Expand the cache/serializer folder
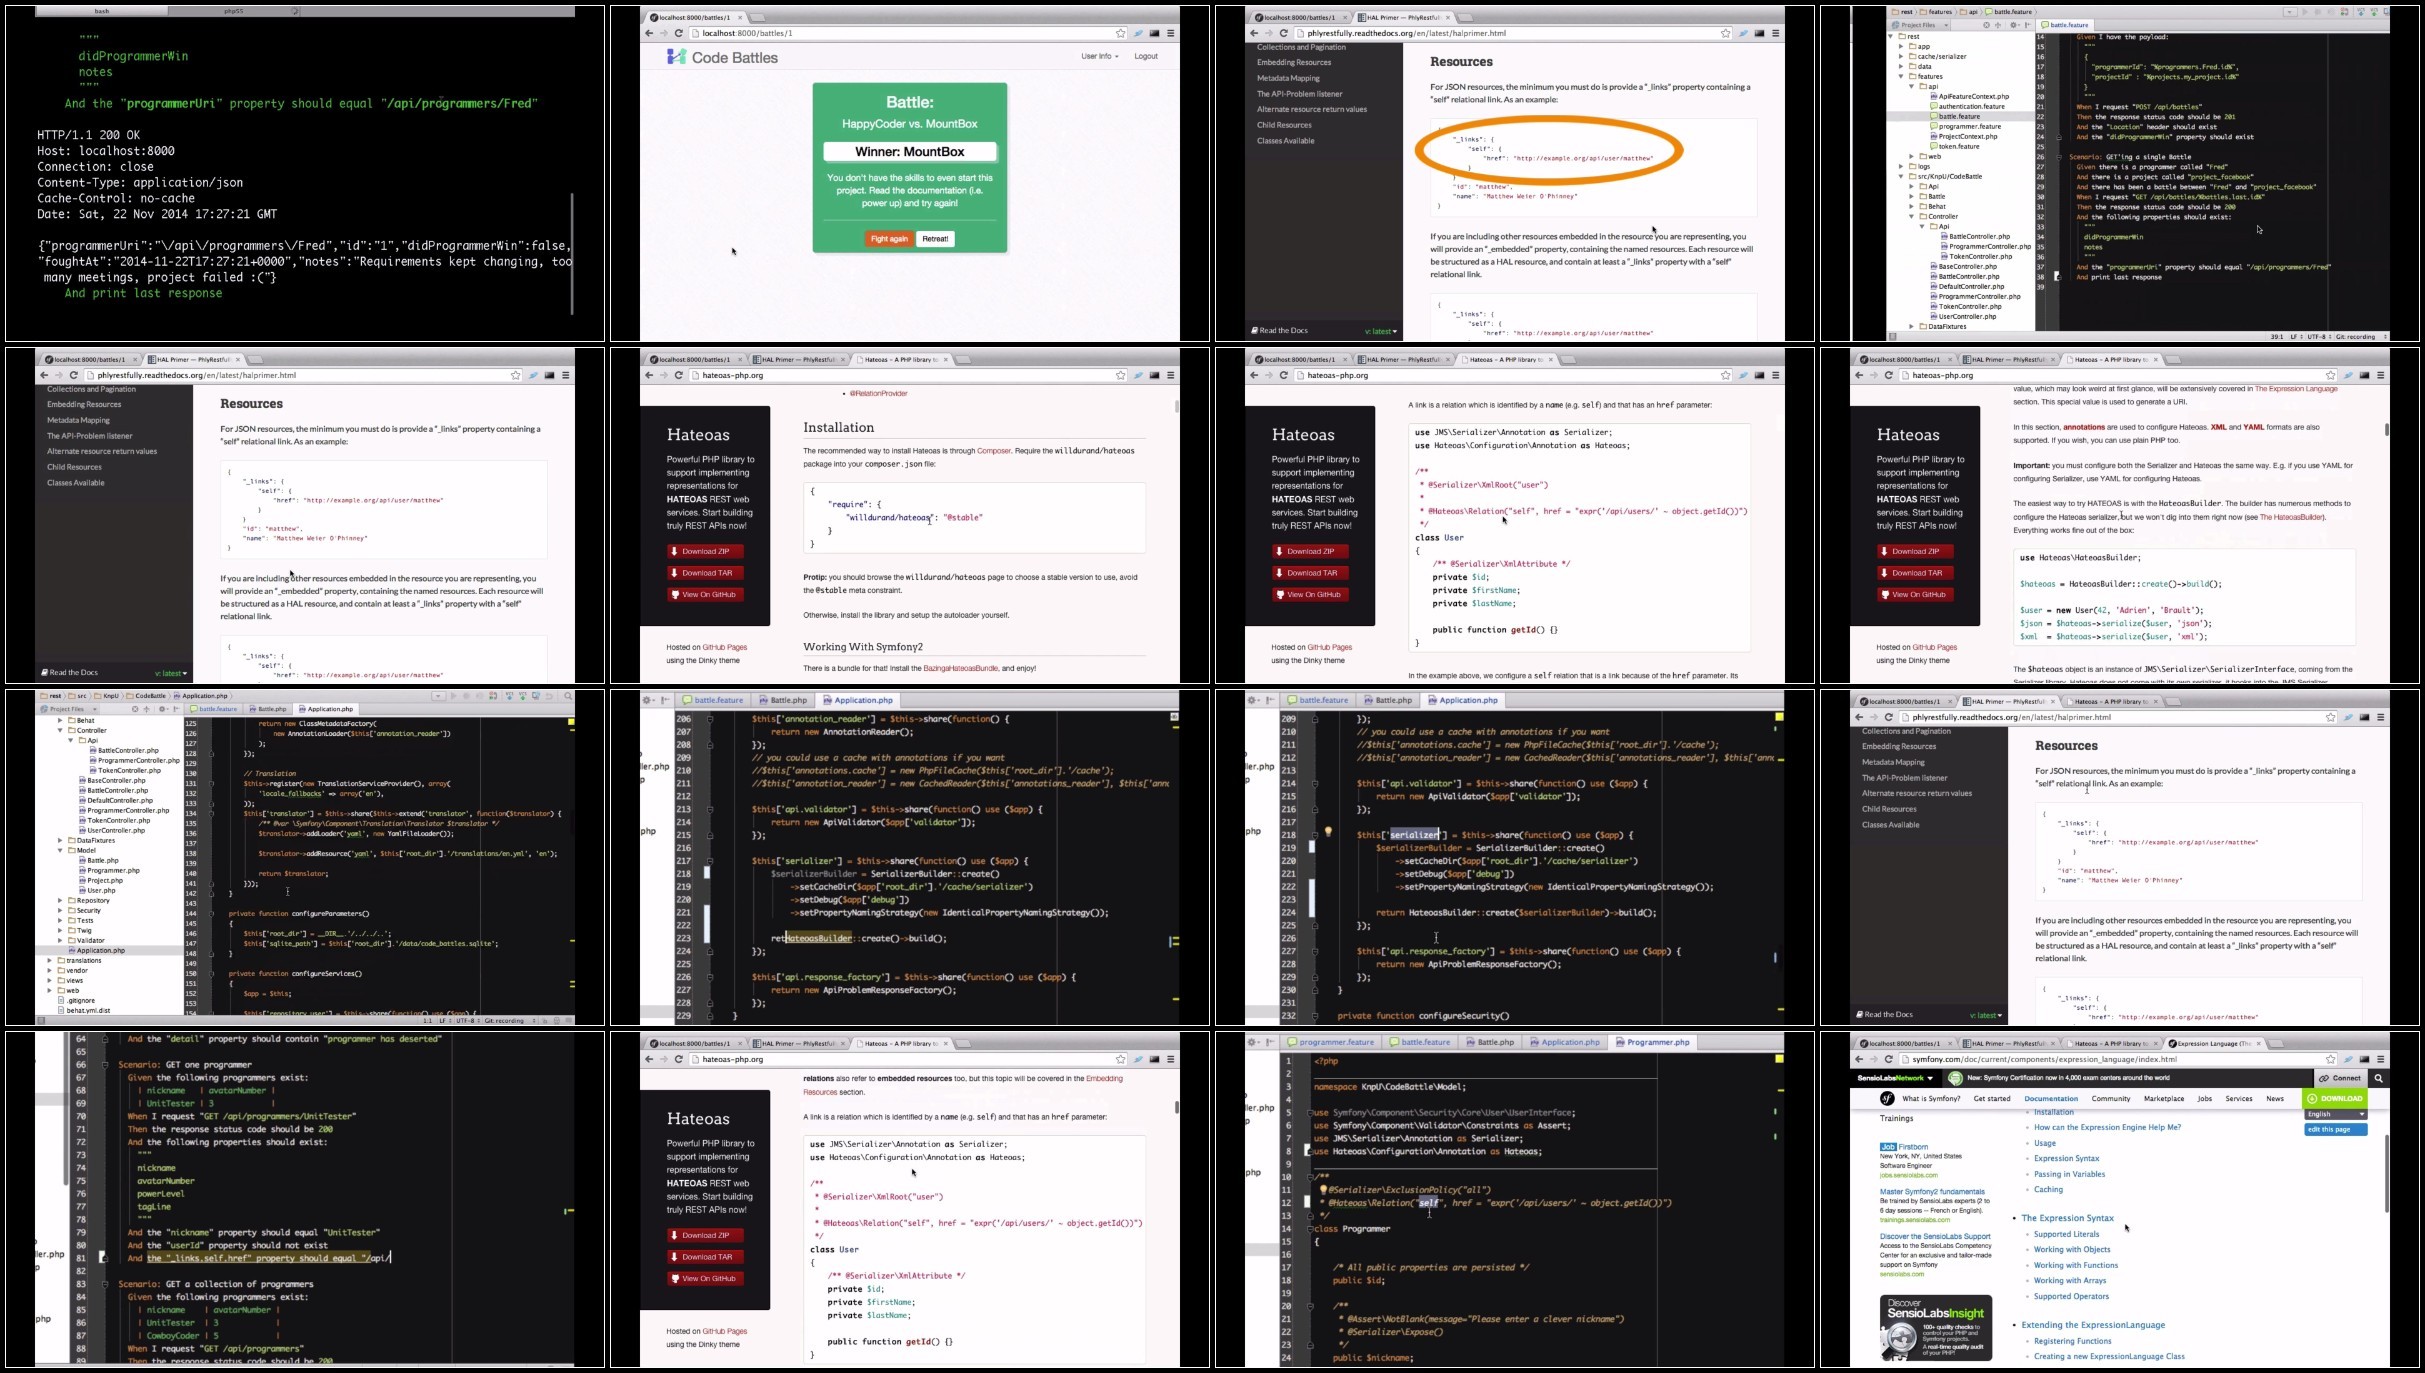This screenshot has width=2425, height=1373. 1902,56
